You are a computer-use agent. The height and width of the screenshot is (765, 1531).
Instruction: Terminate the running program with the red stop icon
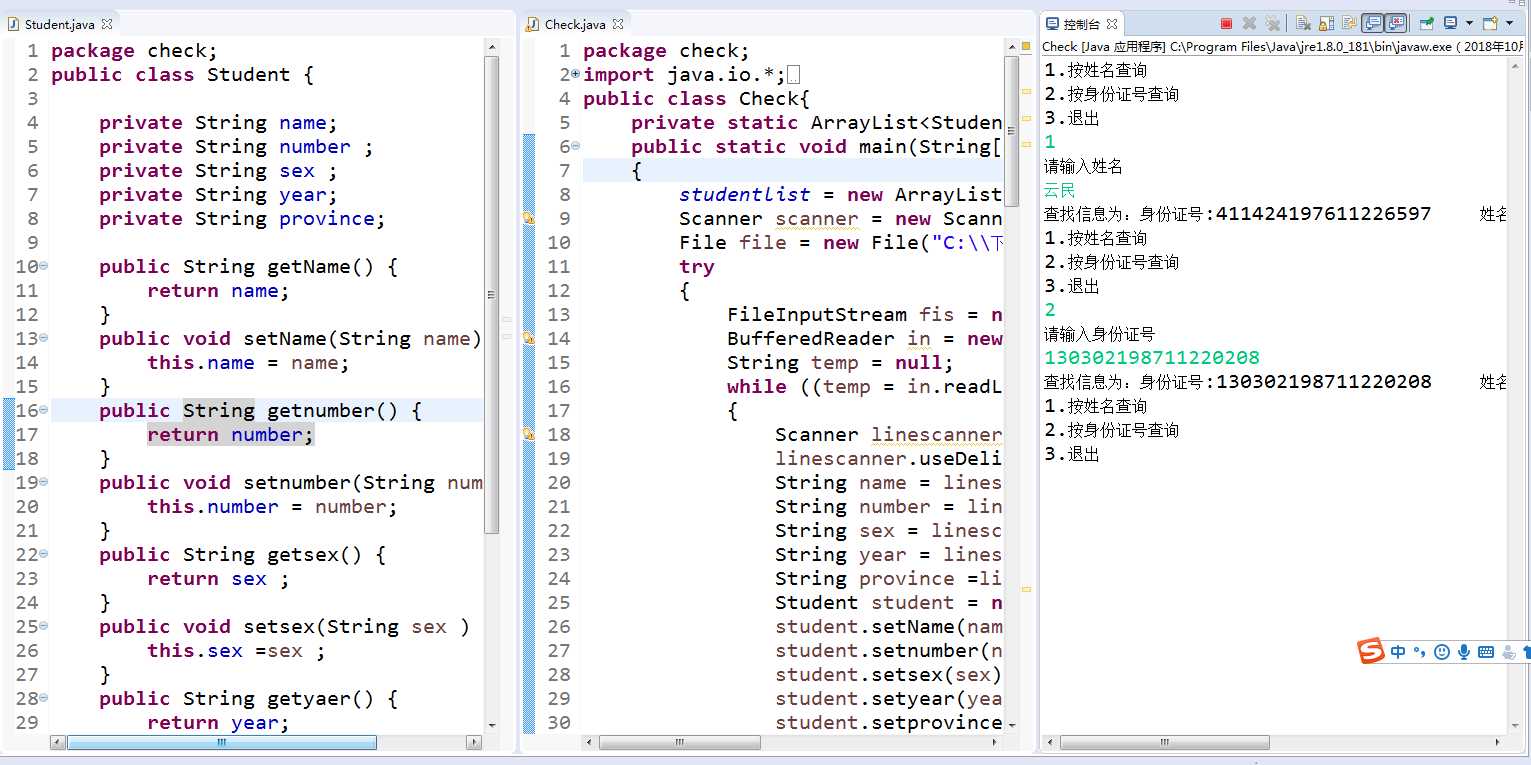click(1226, 23)
